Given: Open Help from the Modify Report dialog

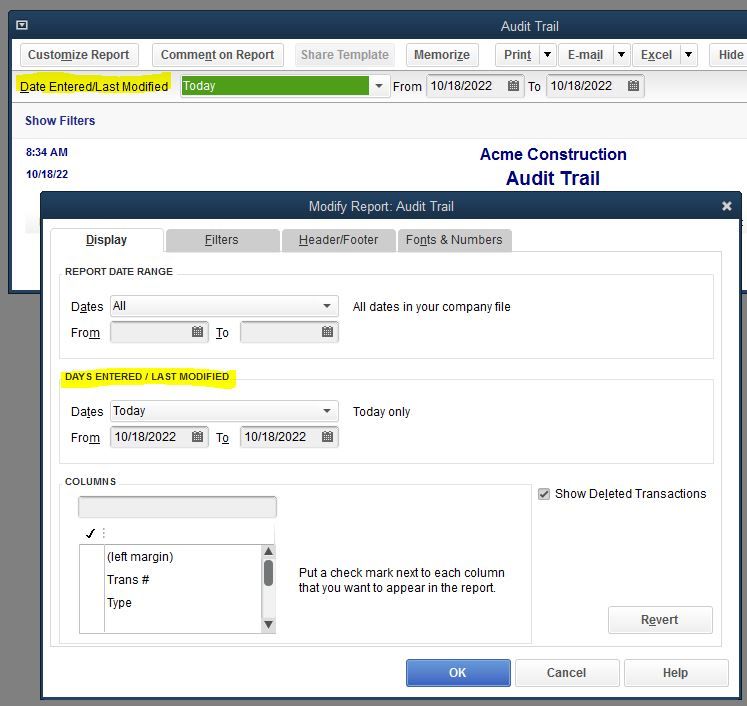Looking at the screenshot, I should (676, 673).
